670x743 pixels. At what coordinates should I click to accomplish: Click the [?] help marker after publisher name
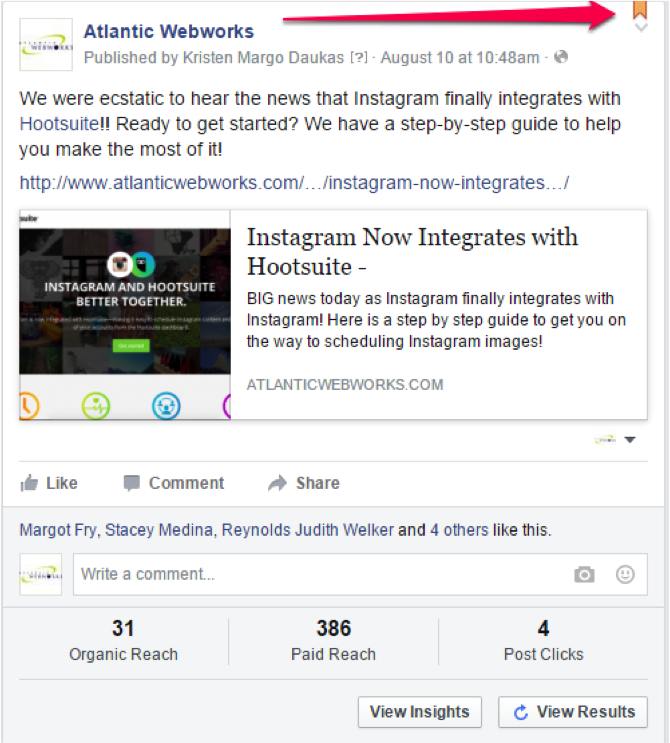pyautogui.click(x=359, y=57)
